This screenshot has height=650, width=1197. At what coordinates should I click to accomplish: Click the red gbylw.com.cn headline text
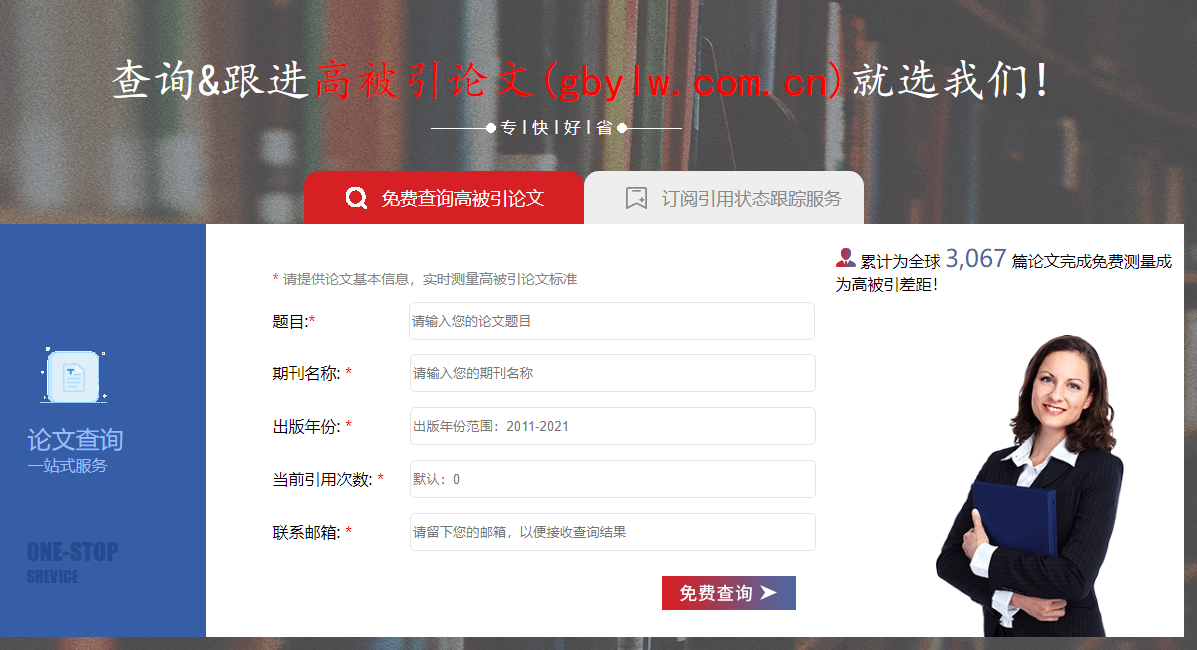(579, 81)
